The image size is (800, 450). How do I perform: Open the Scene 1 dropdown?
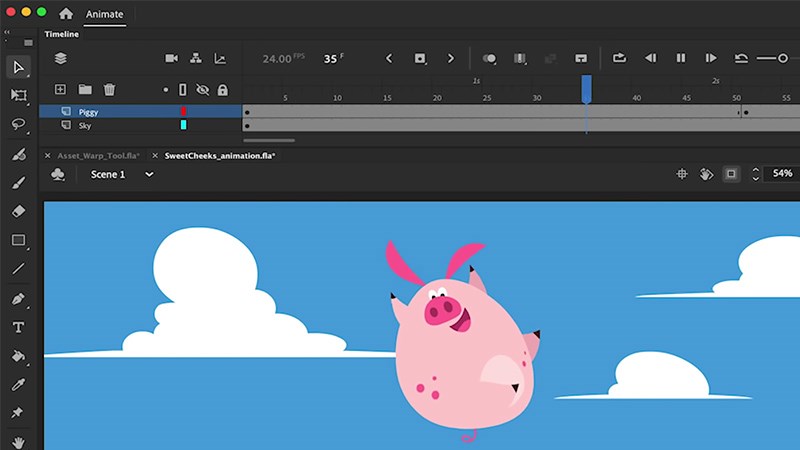122,174
